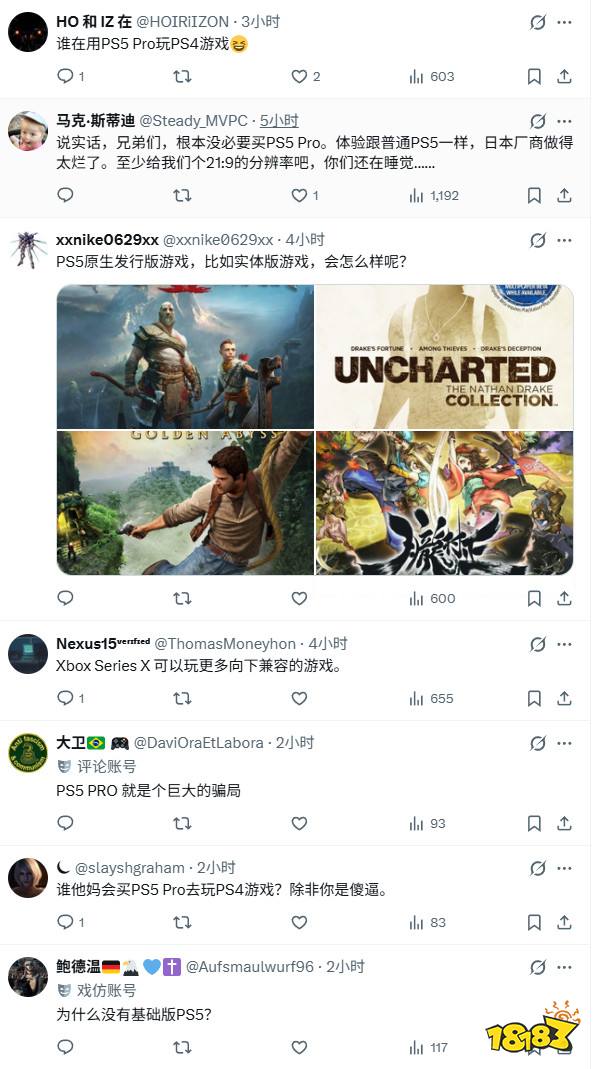Open the @DaviOraEtLabora profile handle
593x1069 pixels.
198,742
